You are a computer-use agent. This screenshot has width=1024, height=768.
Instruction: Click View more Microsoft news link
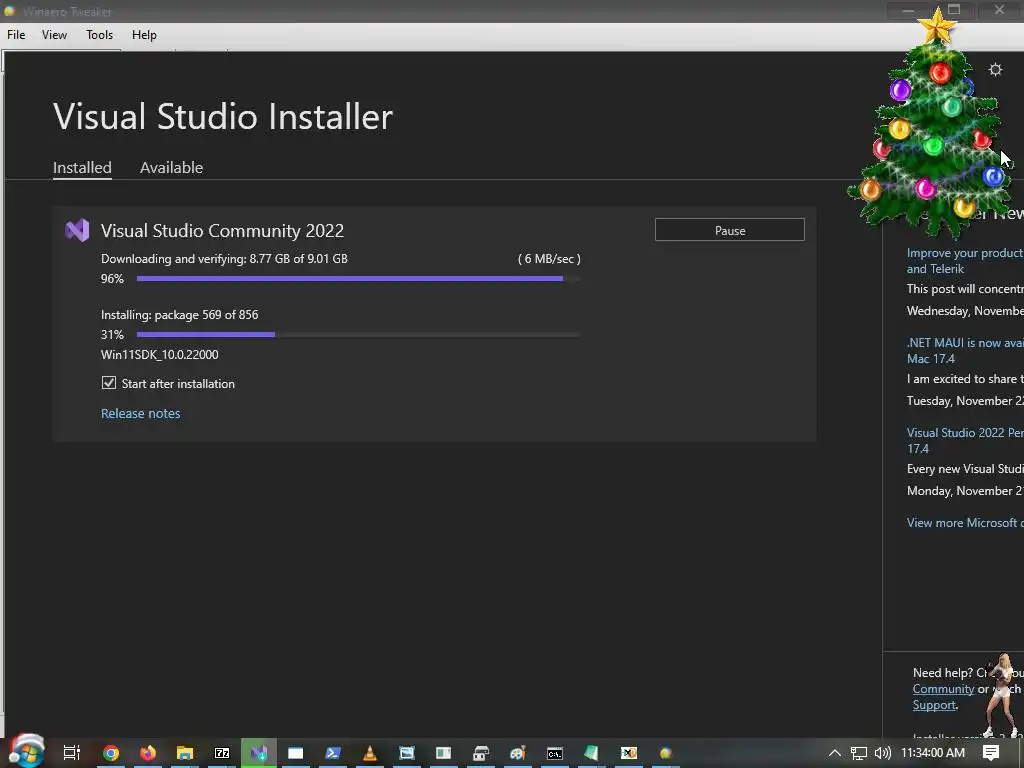point(965,523)
